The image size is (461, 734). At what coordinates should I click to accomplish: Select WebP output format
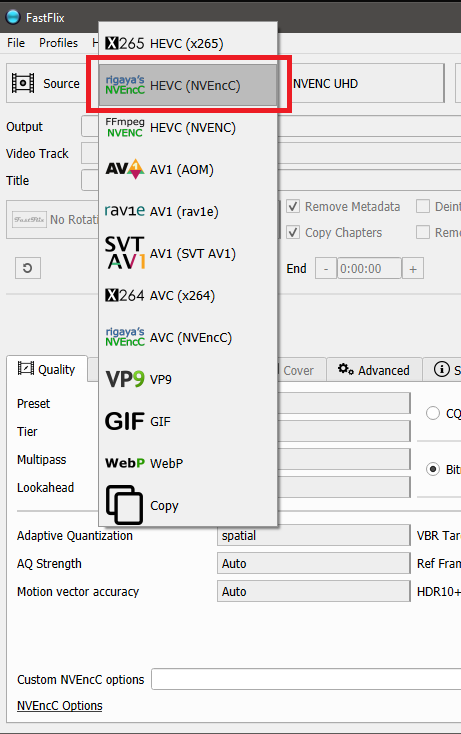tap(188, 463)
